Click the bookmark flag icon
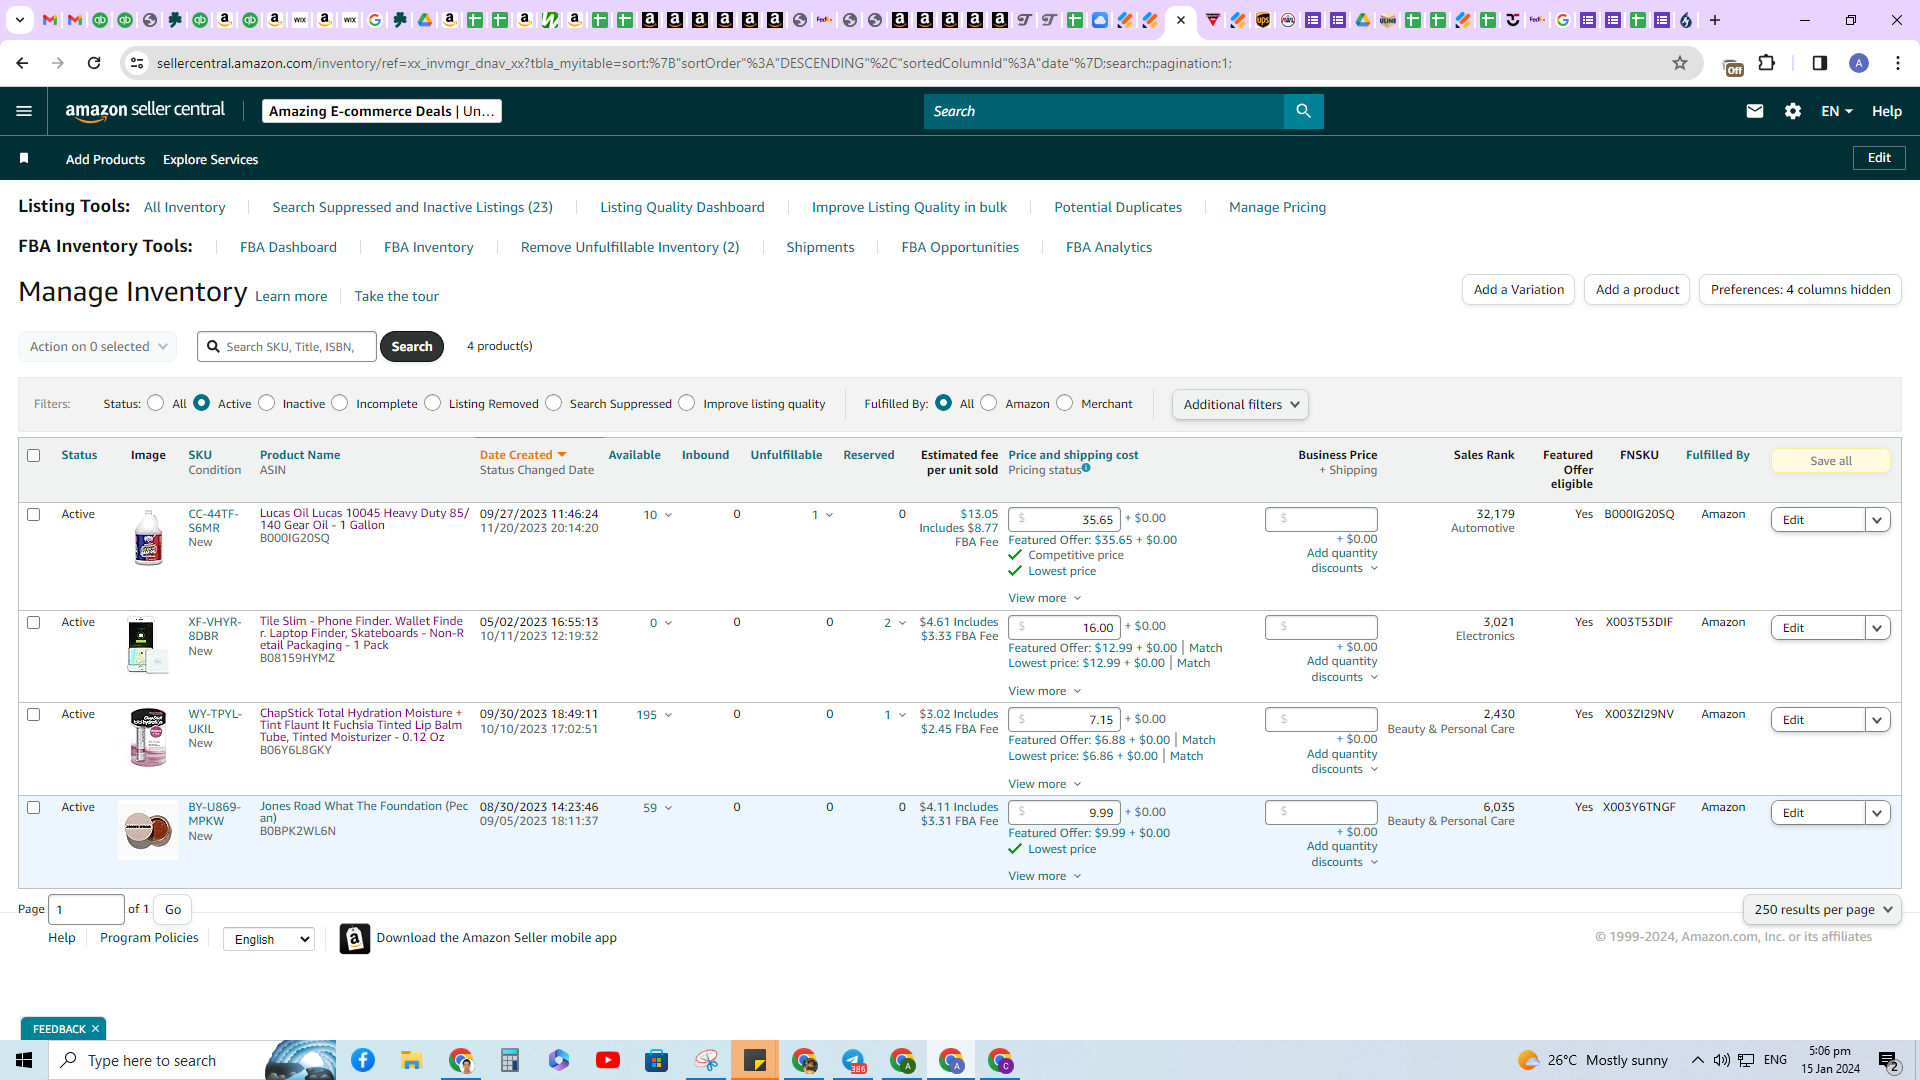1920x1080 pixels. click(x=24, y=159)
